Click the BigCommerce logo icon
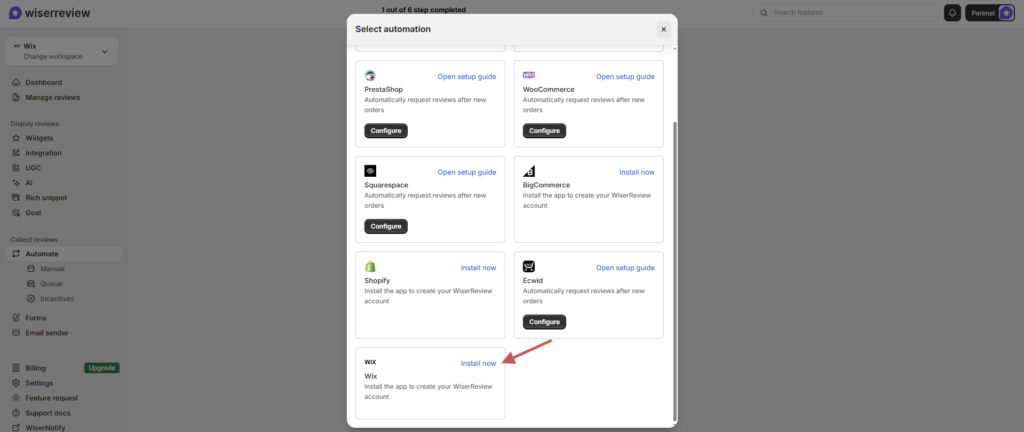1024x432 pixels. click(x=529, y=171)
